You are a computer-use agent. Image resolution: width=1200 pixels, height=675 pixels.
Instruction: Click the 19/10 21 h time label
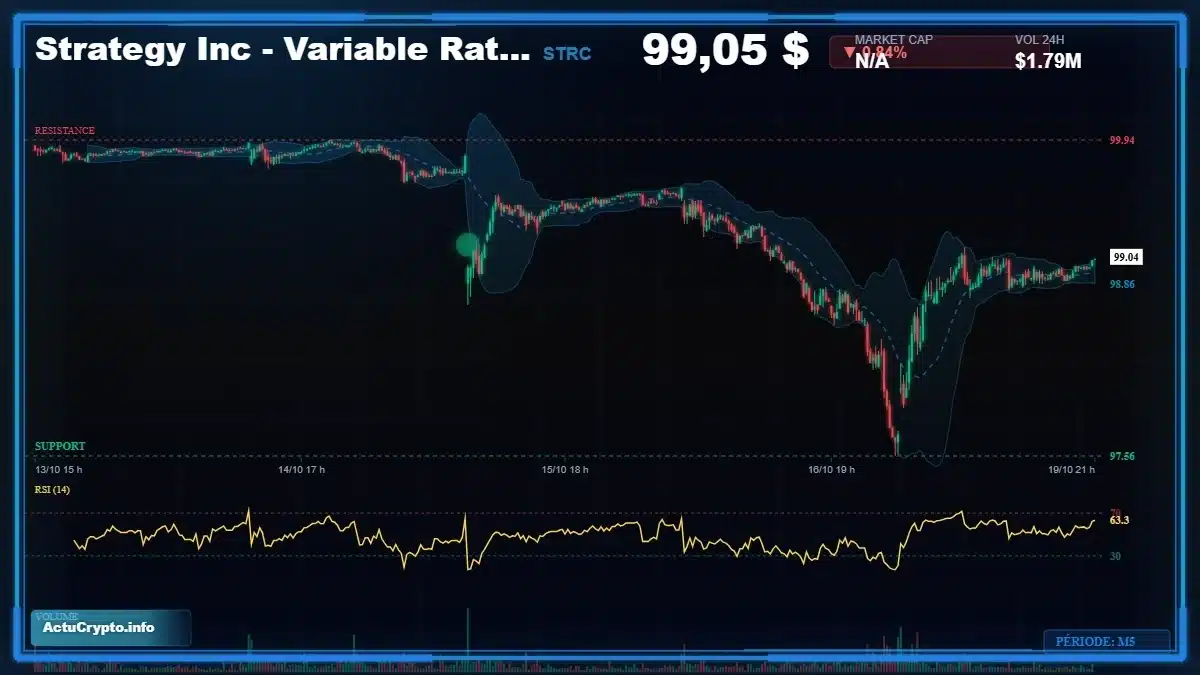pyautogui.click(x=1071, y=469)
